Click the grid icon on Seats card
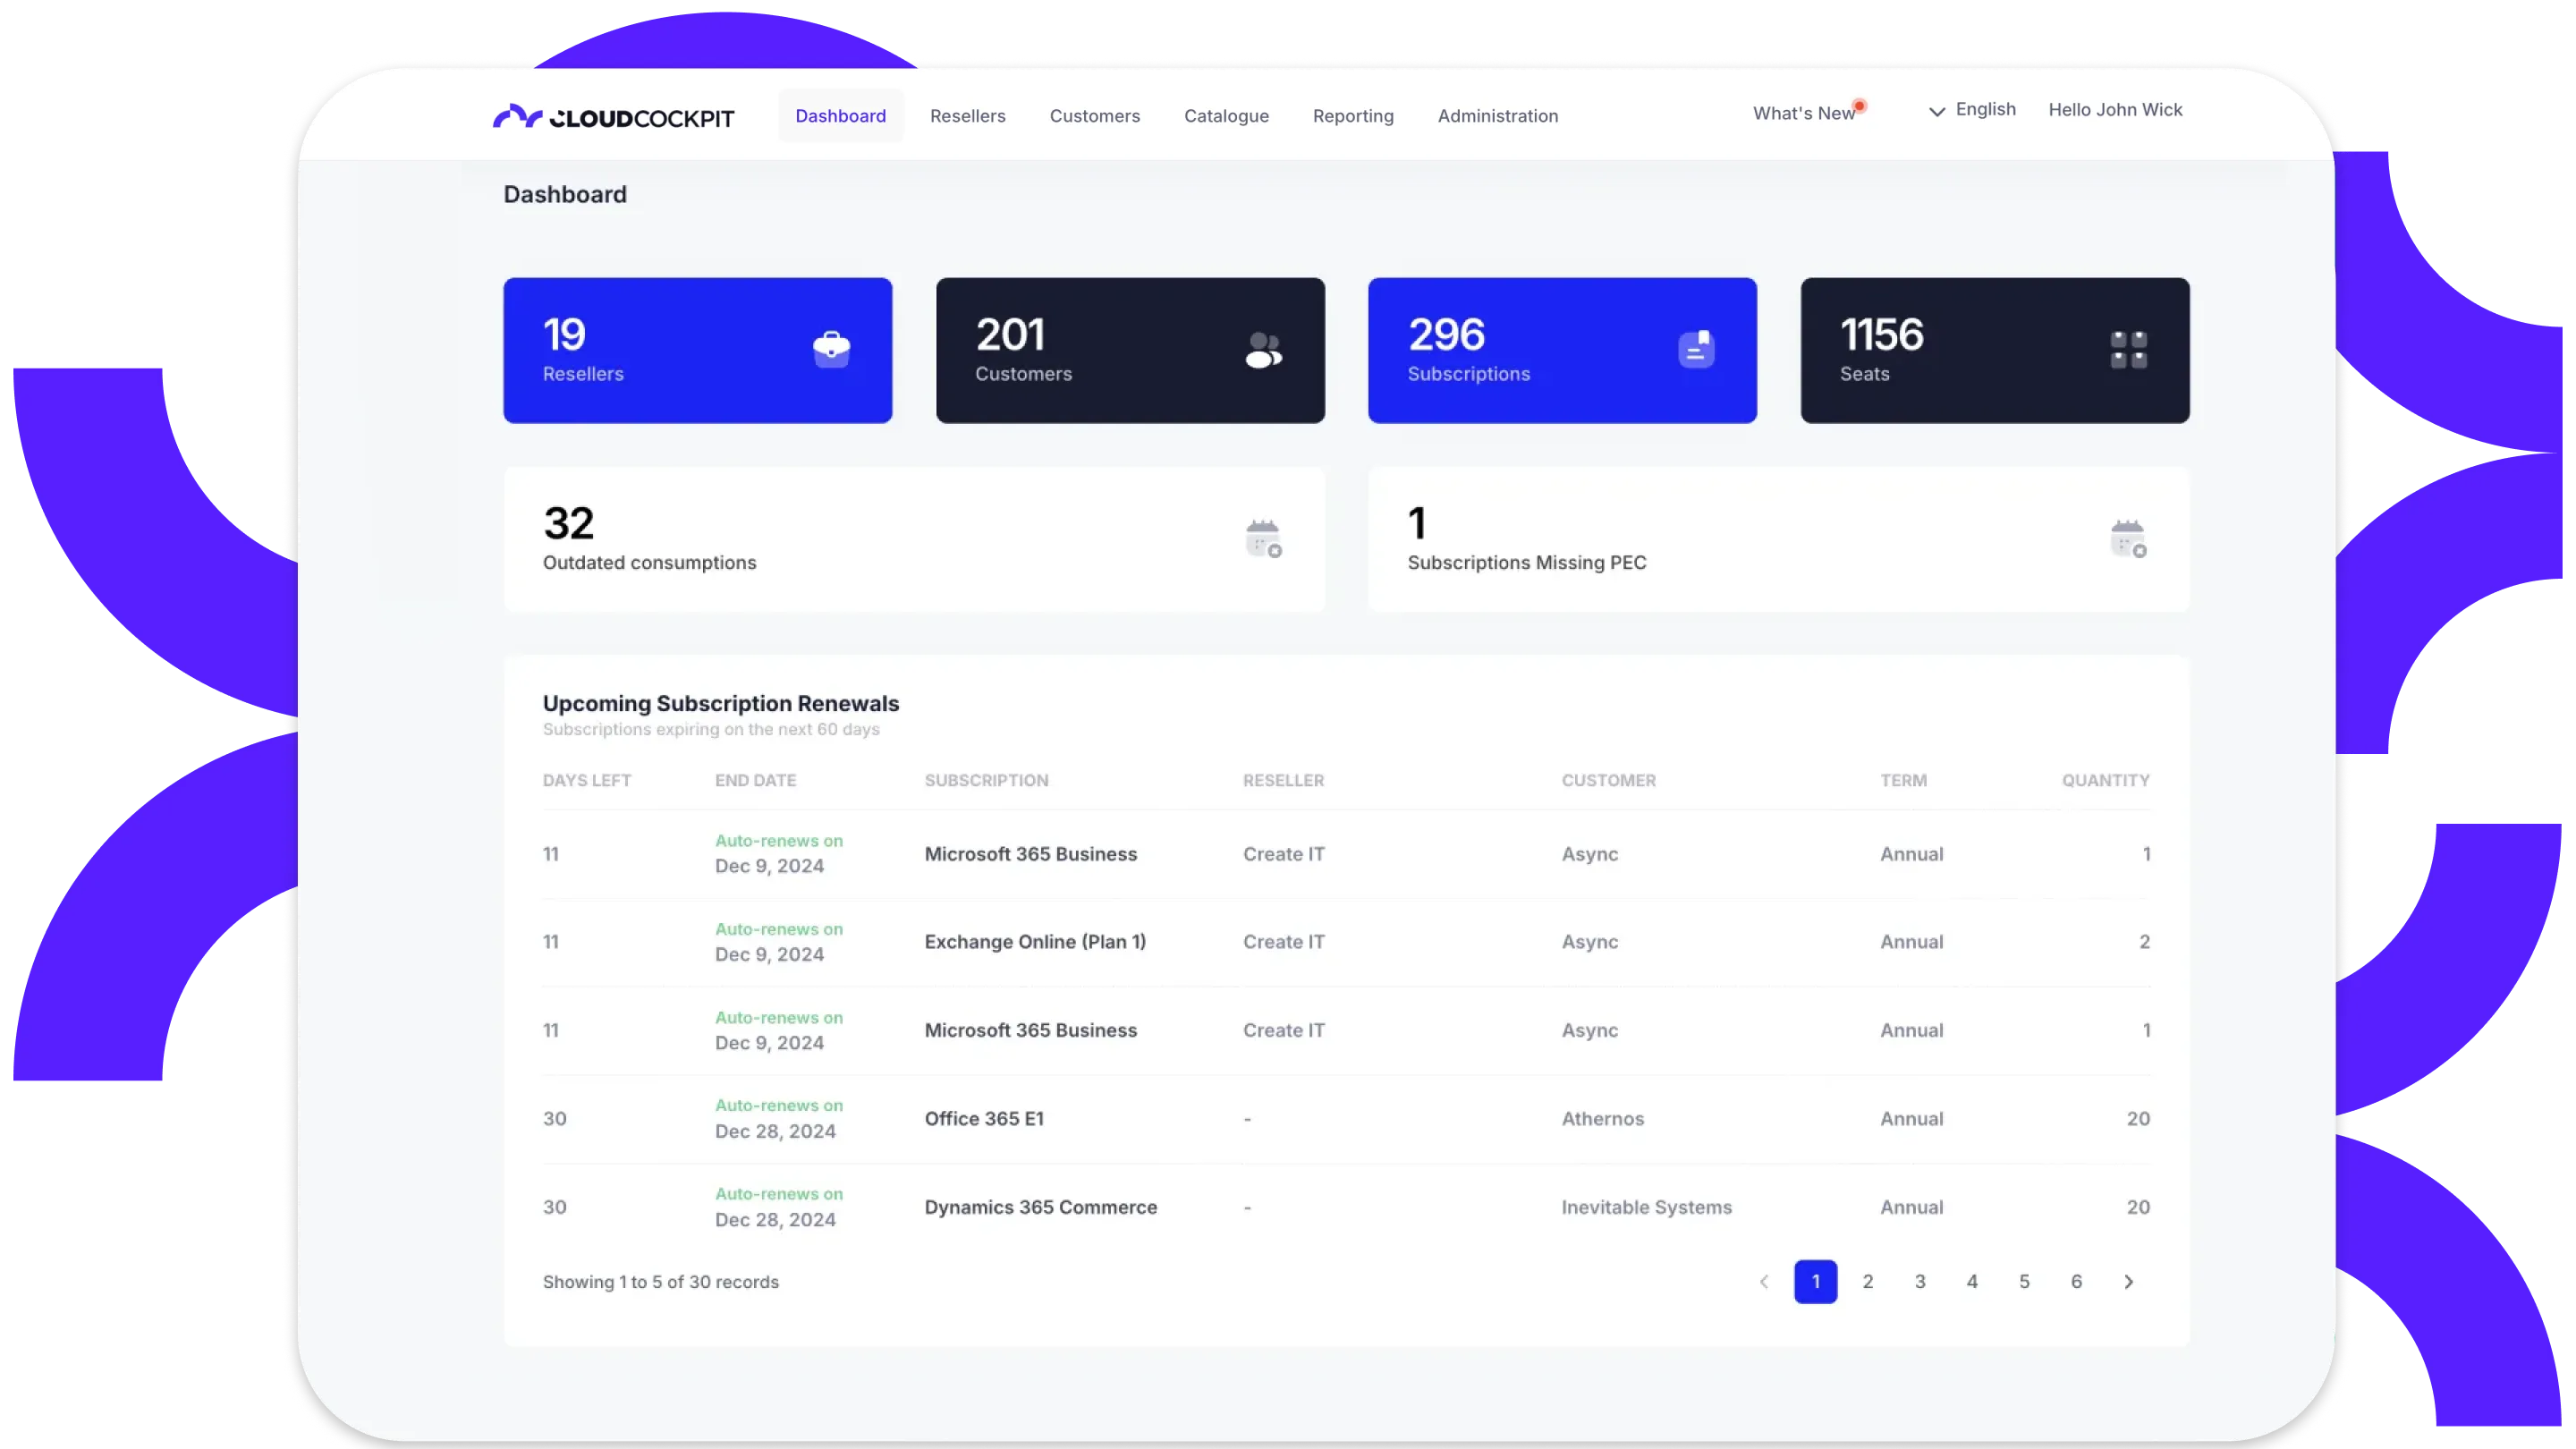 [2128, 350]
